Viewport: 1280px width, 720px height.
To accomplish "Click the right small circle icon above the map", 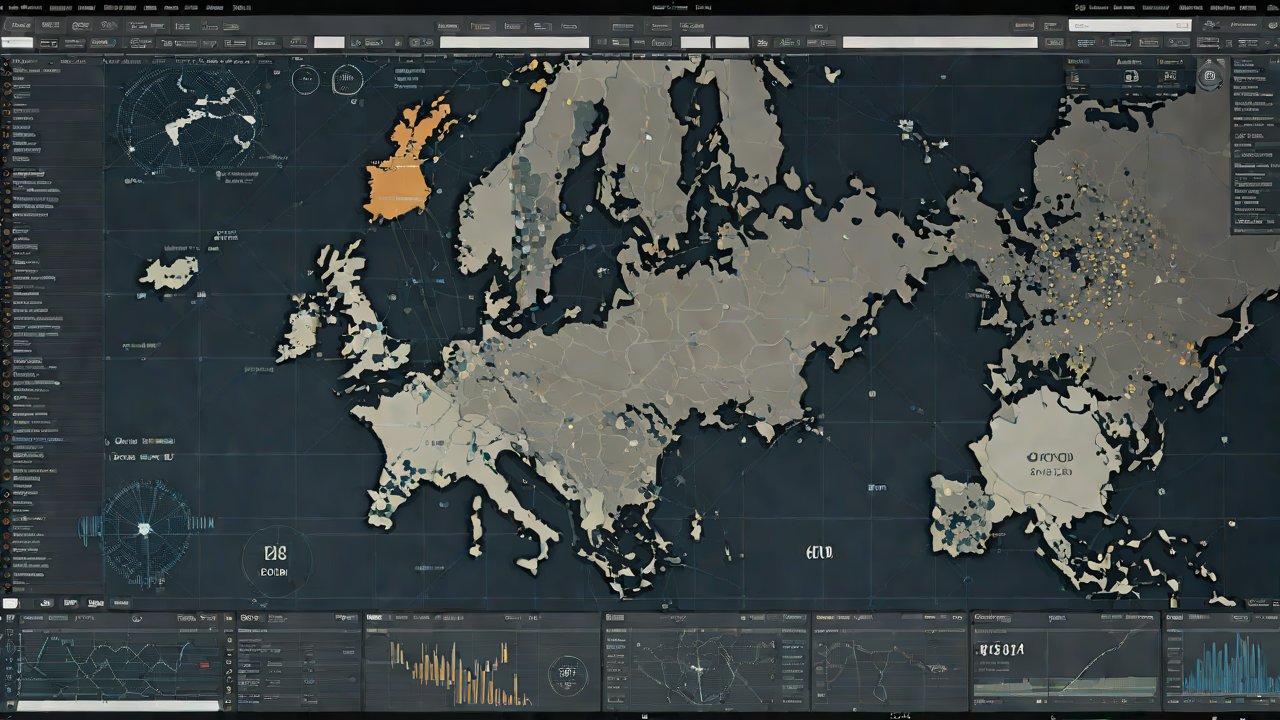I will point(347,78).
